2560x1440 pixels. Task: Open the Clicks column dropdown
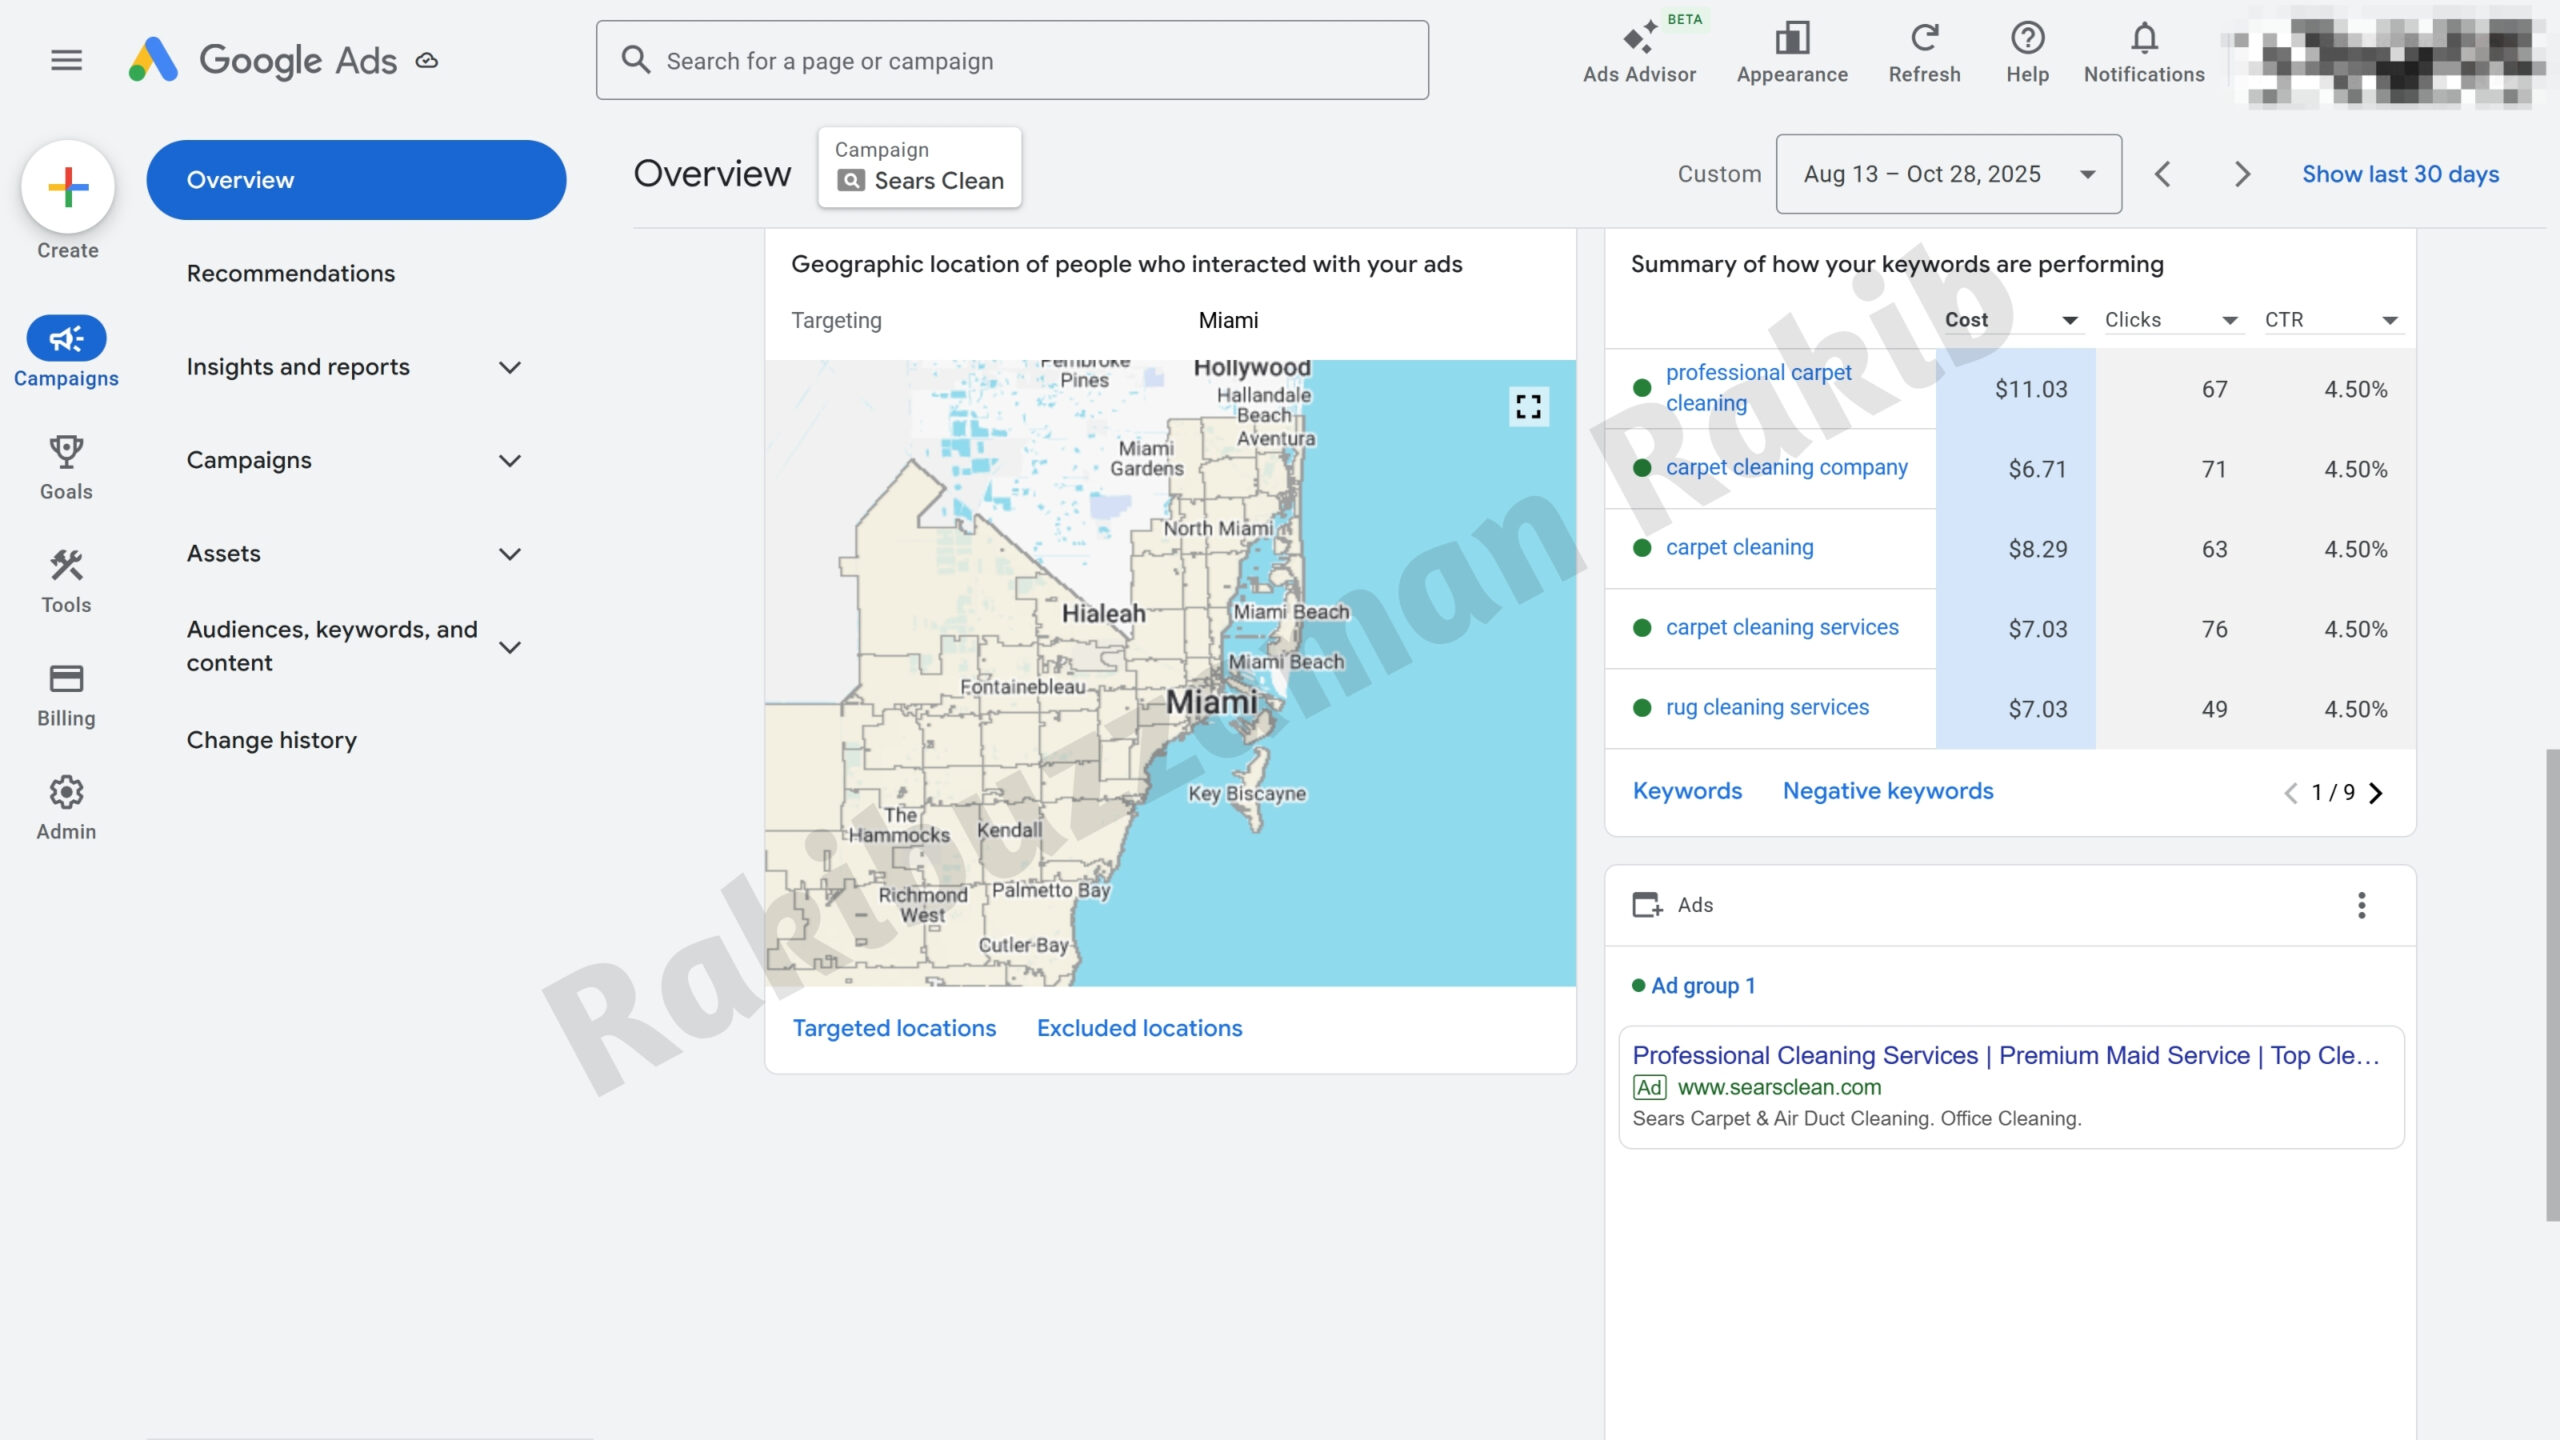[x=2229, y=320]
